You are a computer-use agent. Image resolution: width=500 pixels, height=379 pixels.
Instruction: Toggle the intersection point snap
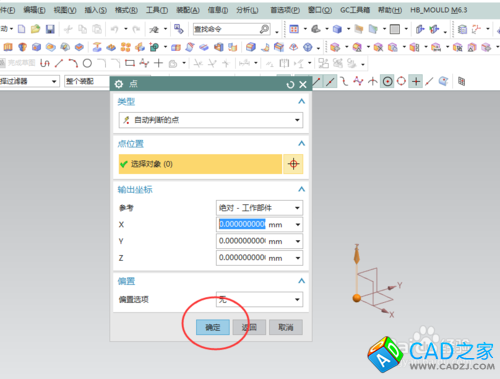point(373,81)
